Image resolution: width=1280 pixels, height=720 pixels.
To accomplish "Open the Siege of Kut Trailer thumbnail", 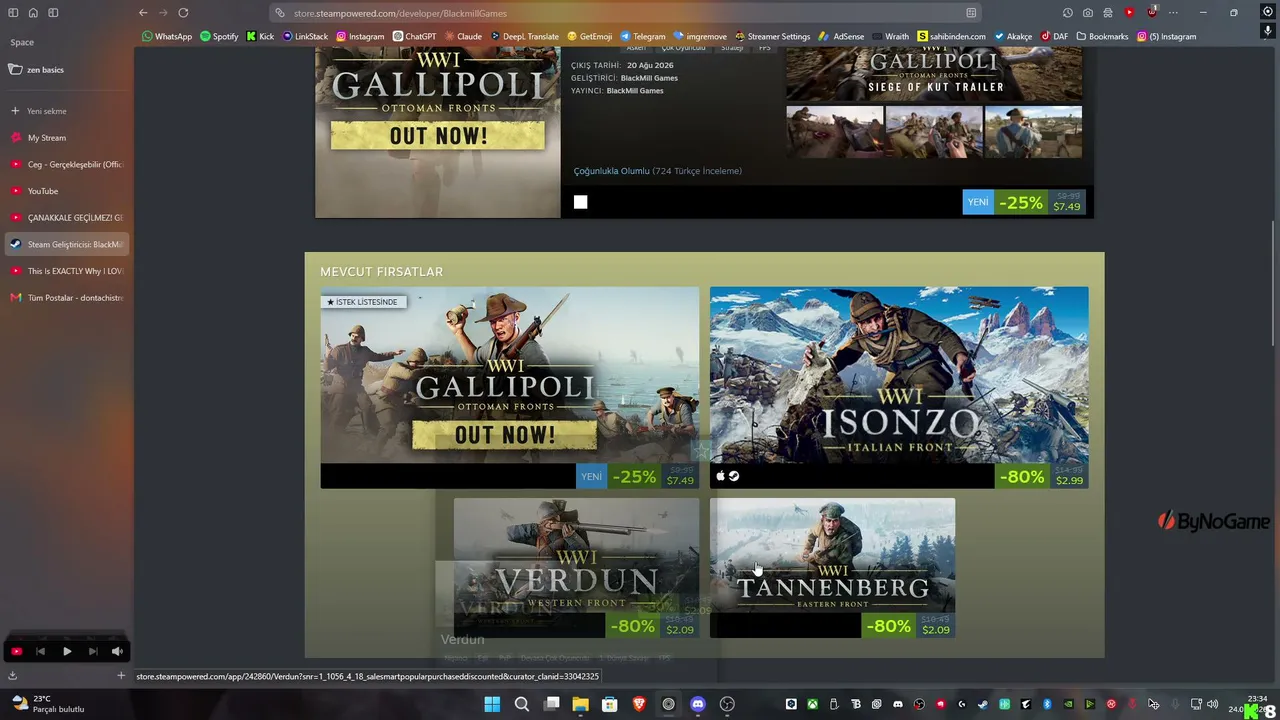I will click(x=934, y=73).
